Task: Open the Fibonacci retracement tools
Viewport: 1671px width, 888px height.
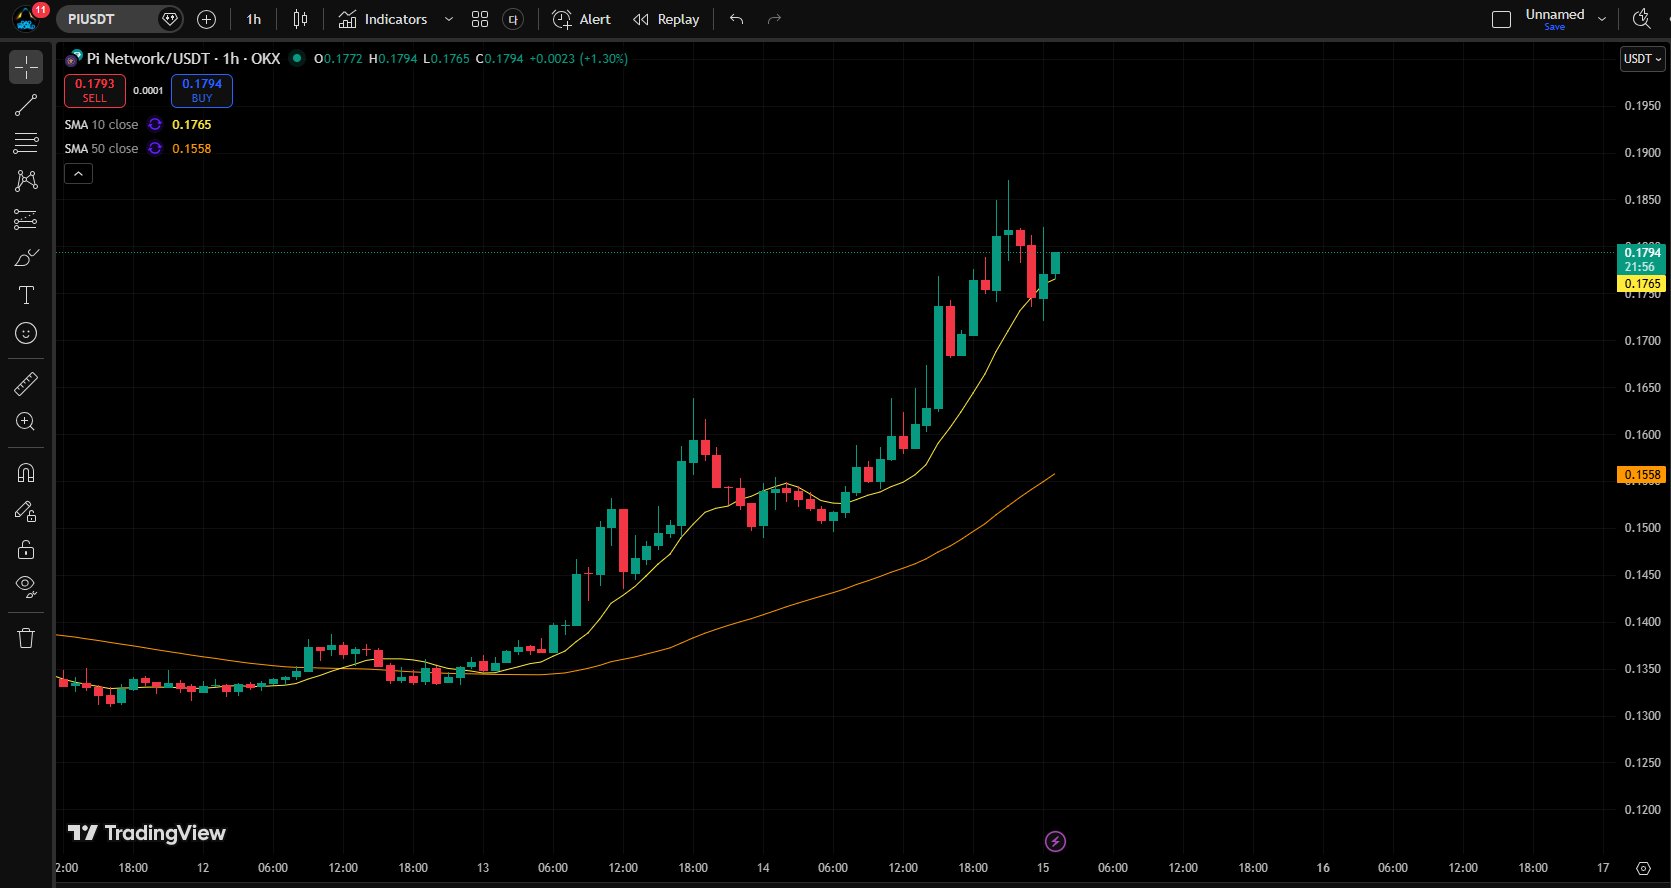Action: pos(26,143)
